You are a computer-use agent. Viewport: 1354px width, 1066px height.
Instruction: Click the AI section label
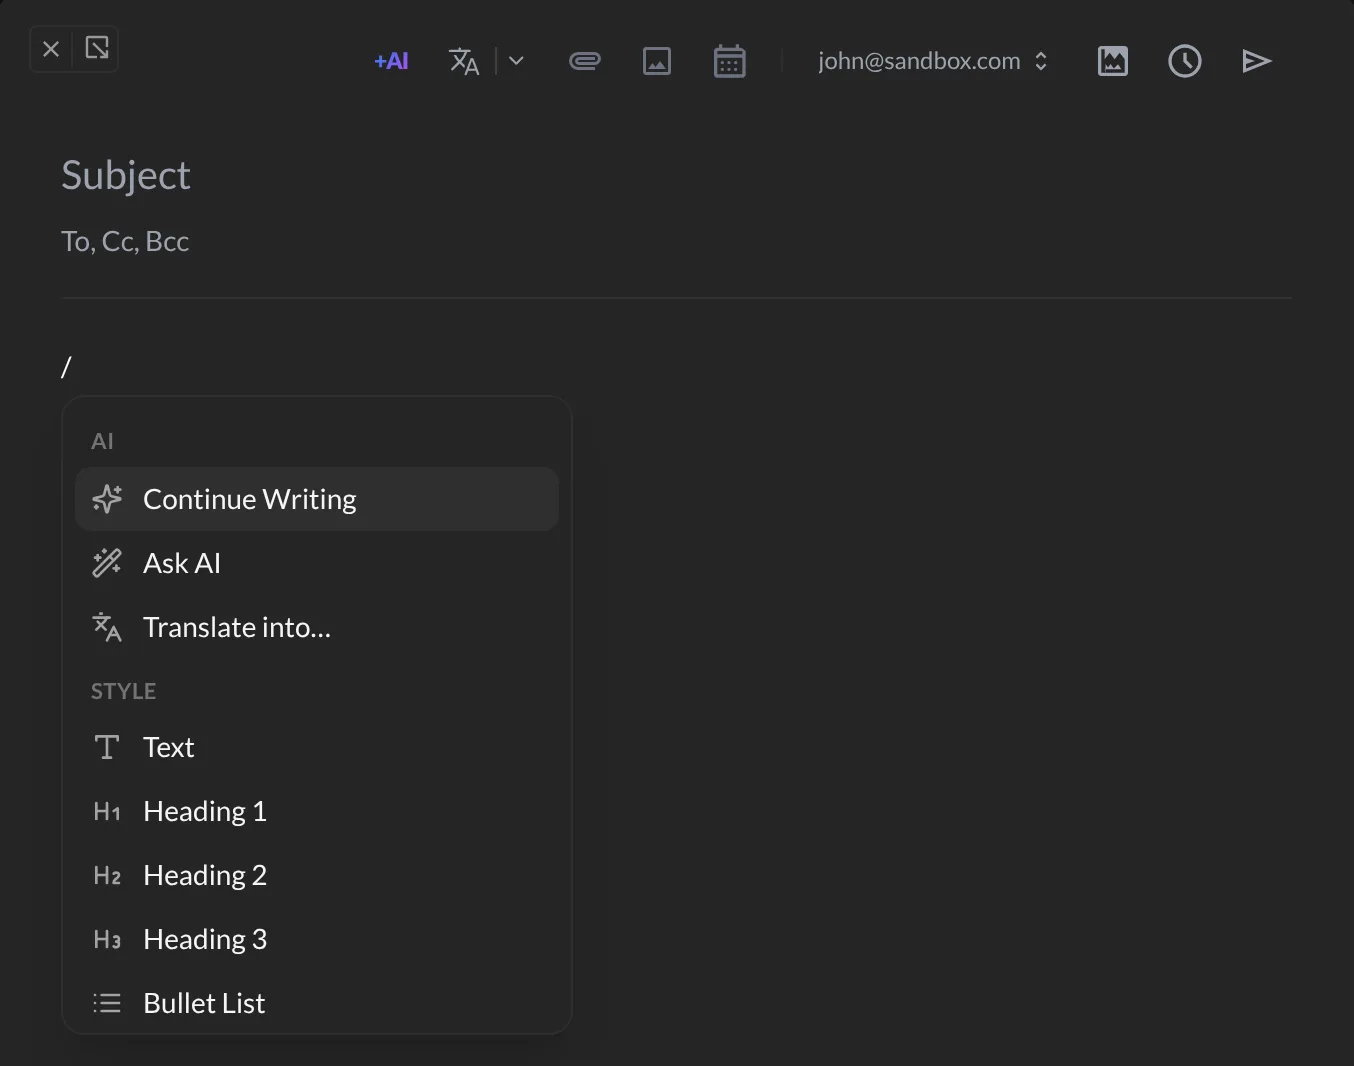pyautogui.click(x=102, y=441)
